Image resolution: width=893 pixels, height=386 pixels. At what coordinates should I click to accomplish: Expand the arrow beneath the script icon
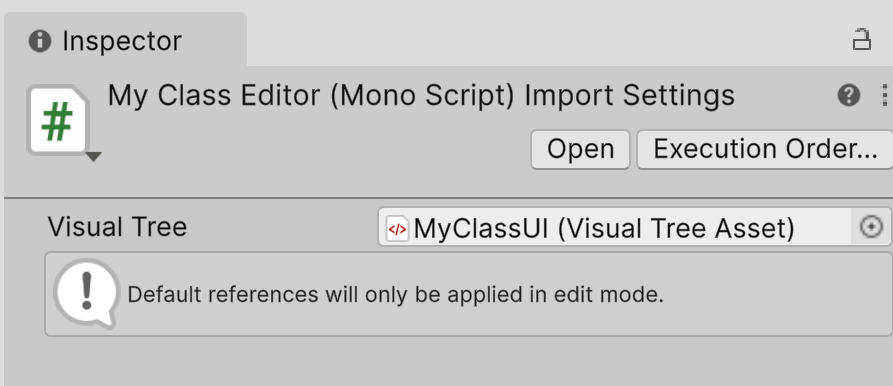[93, 157]
